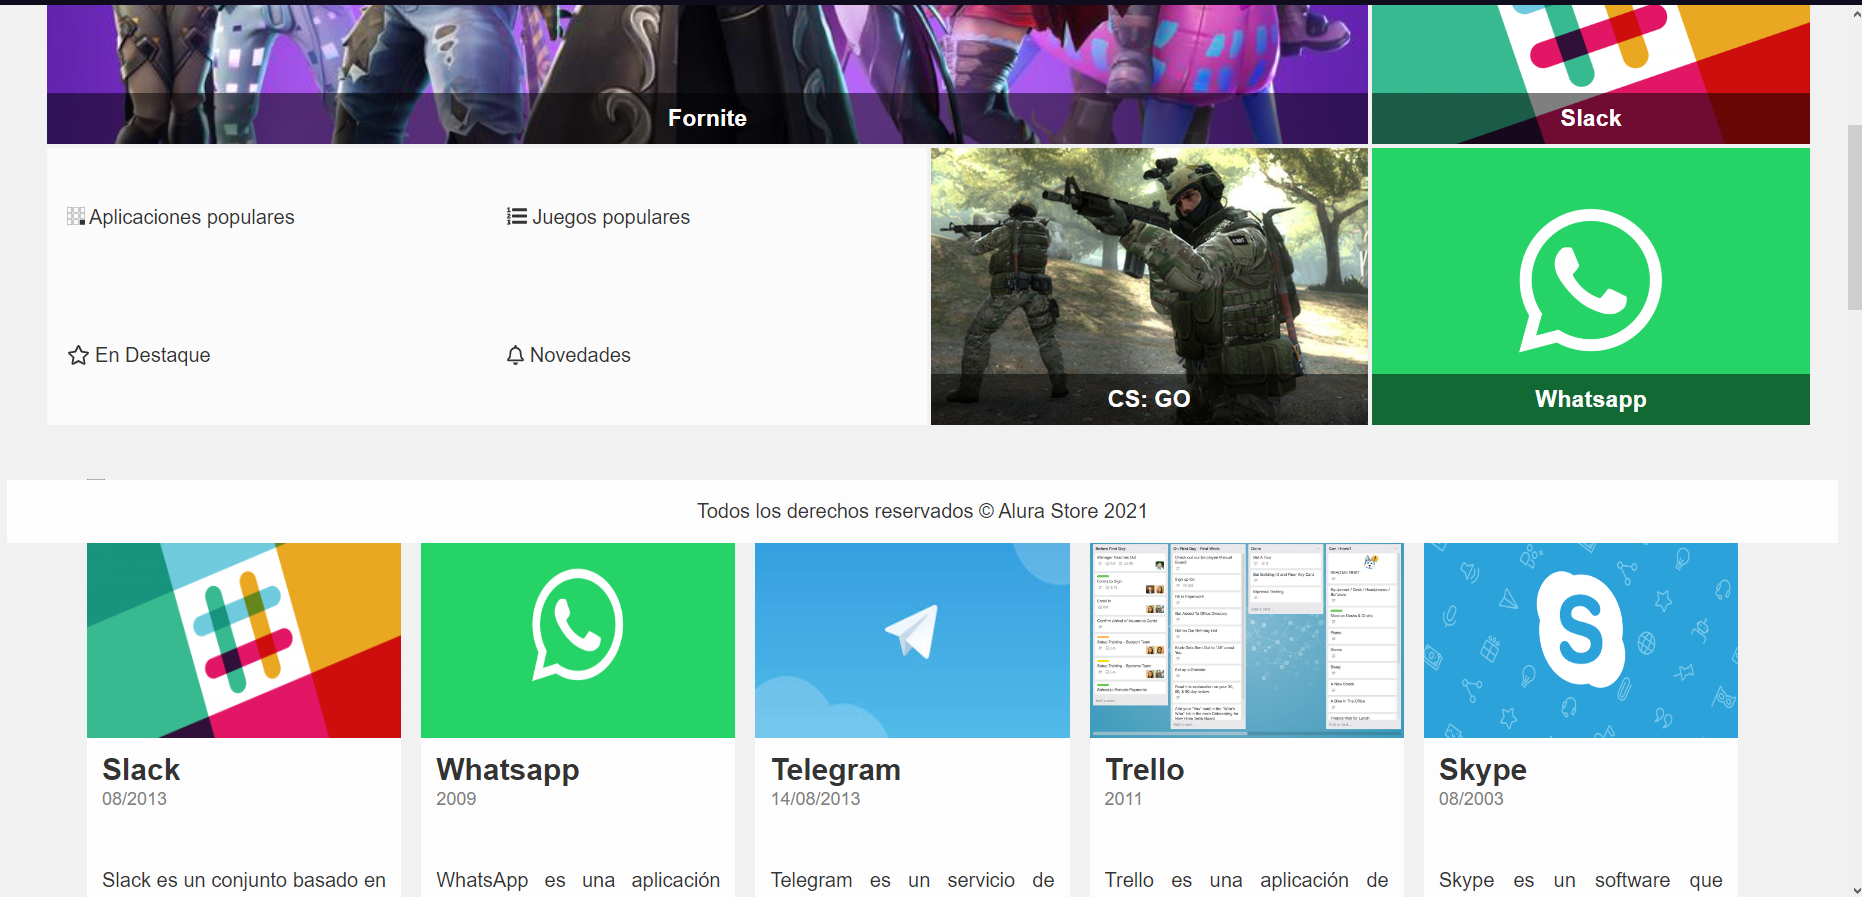Screen dimensions: 1862x897
Task: Click the list icon beside Juegos populares
Action: coord(517,216)
